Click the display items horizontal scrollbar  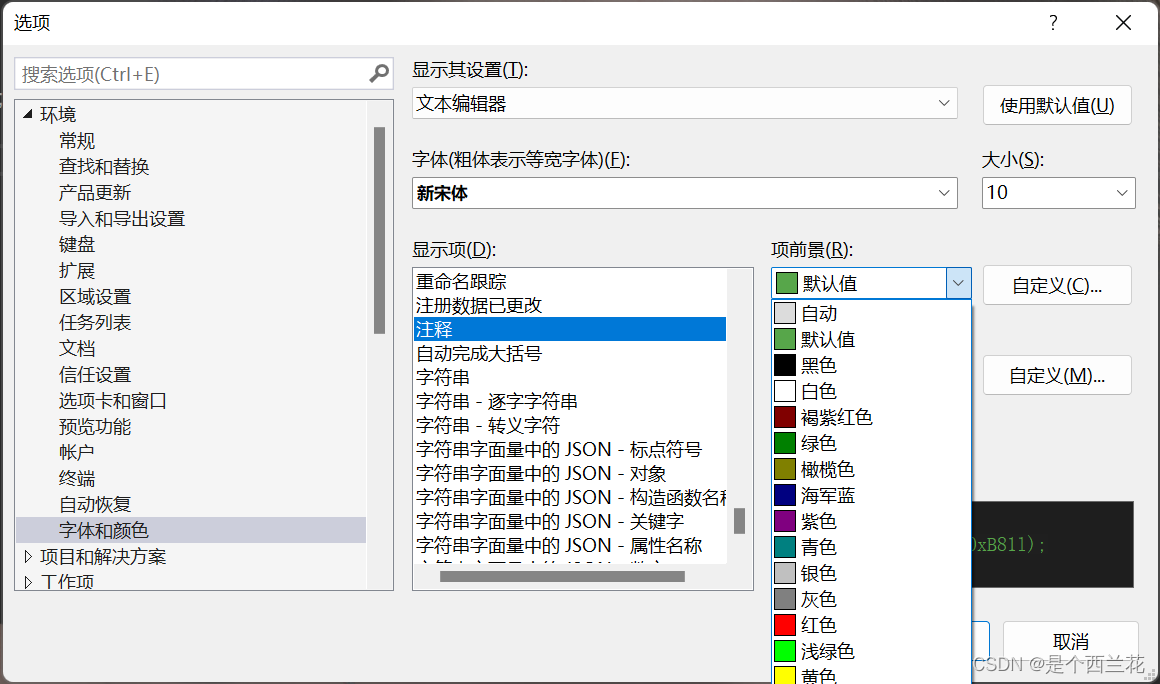point(562,576)
